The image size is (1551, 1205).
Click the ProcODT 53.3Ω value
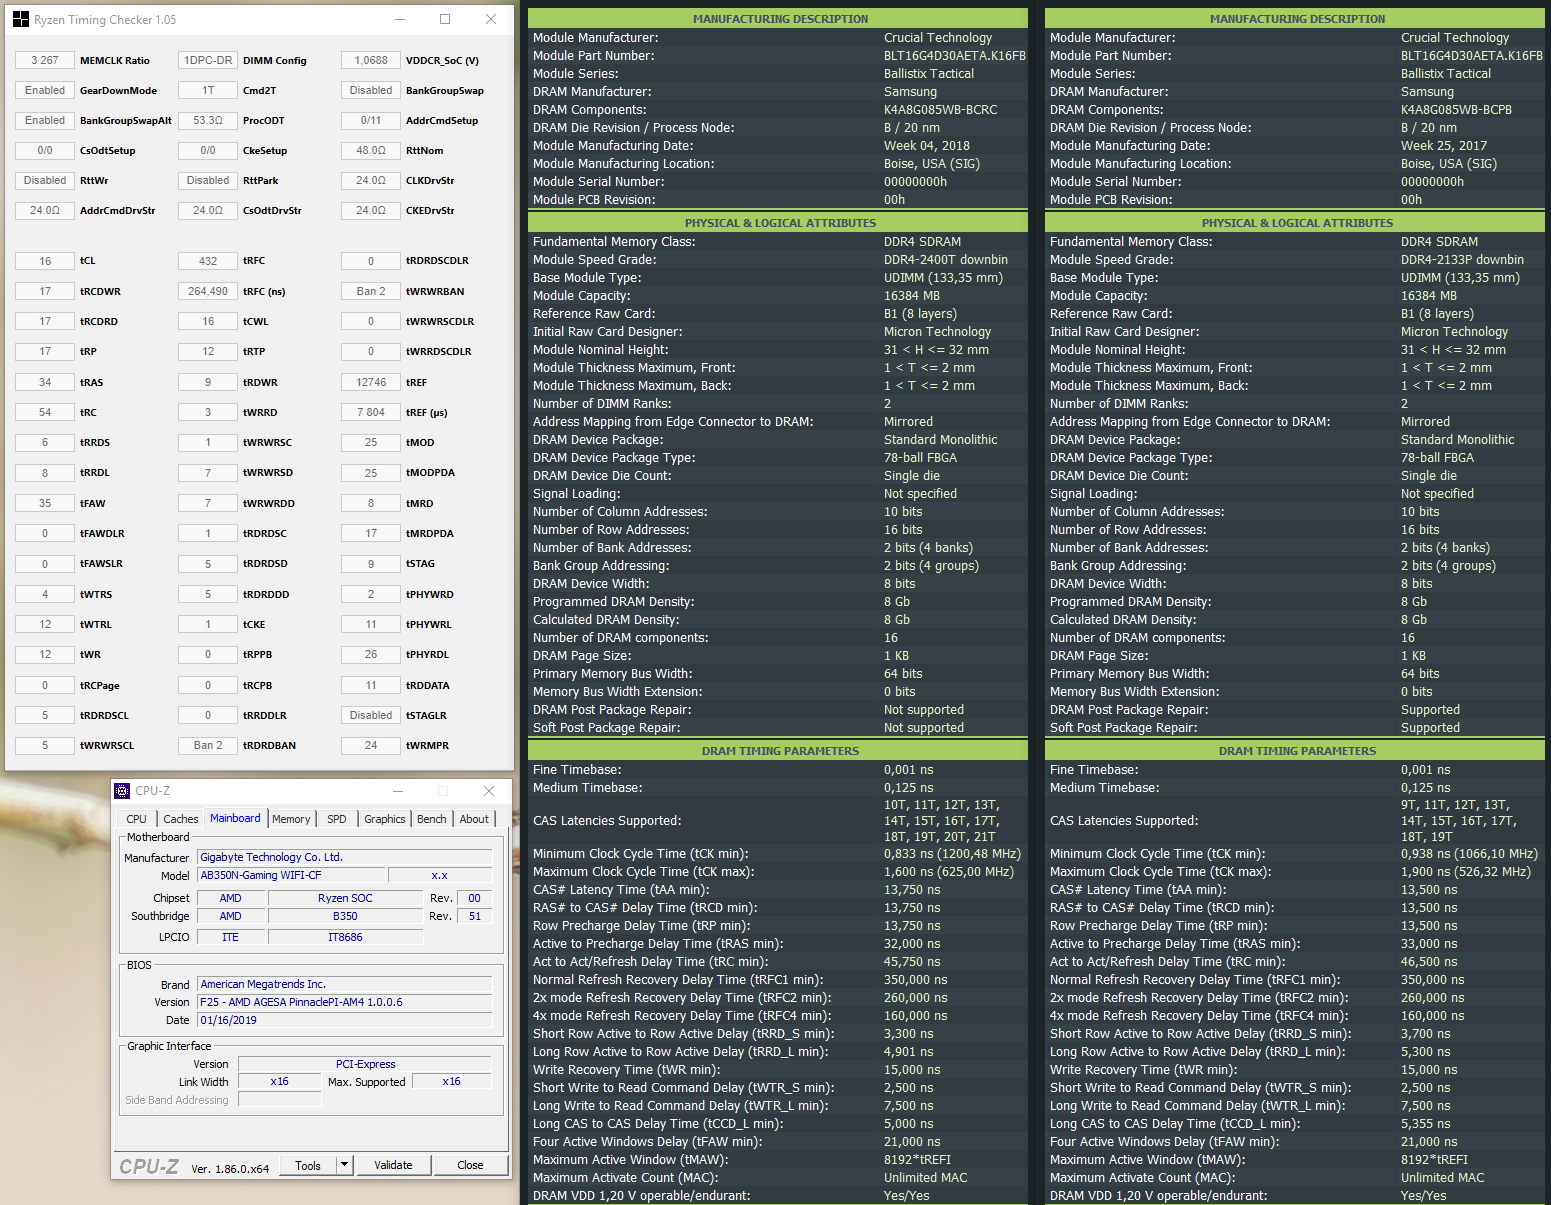click(208, 120)
